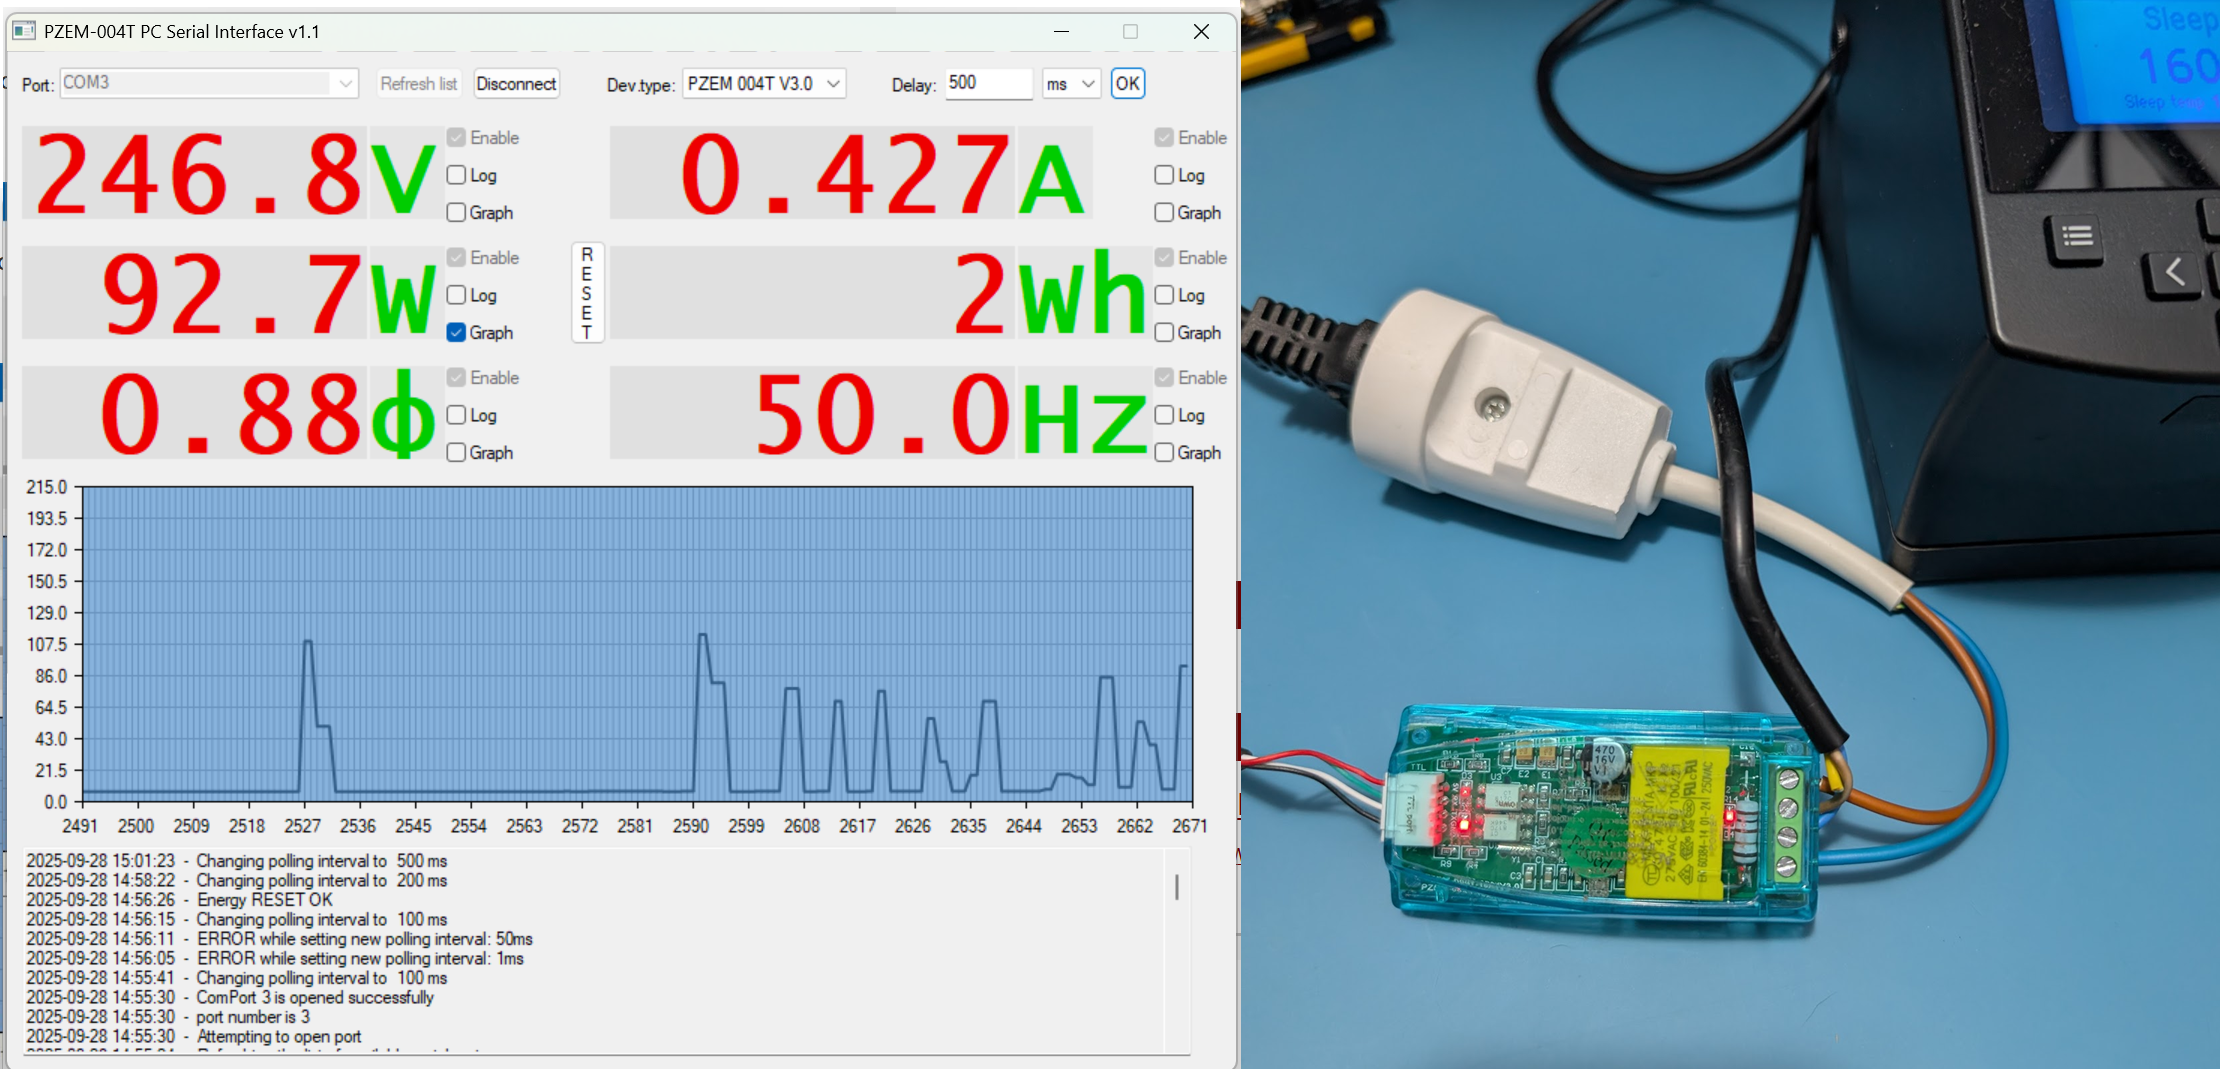Enable Log checkbox for voltage reading
The height and width of the screenshot is (1069, 2220).
[x=457, y=176]
